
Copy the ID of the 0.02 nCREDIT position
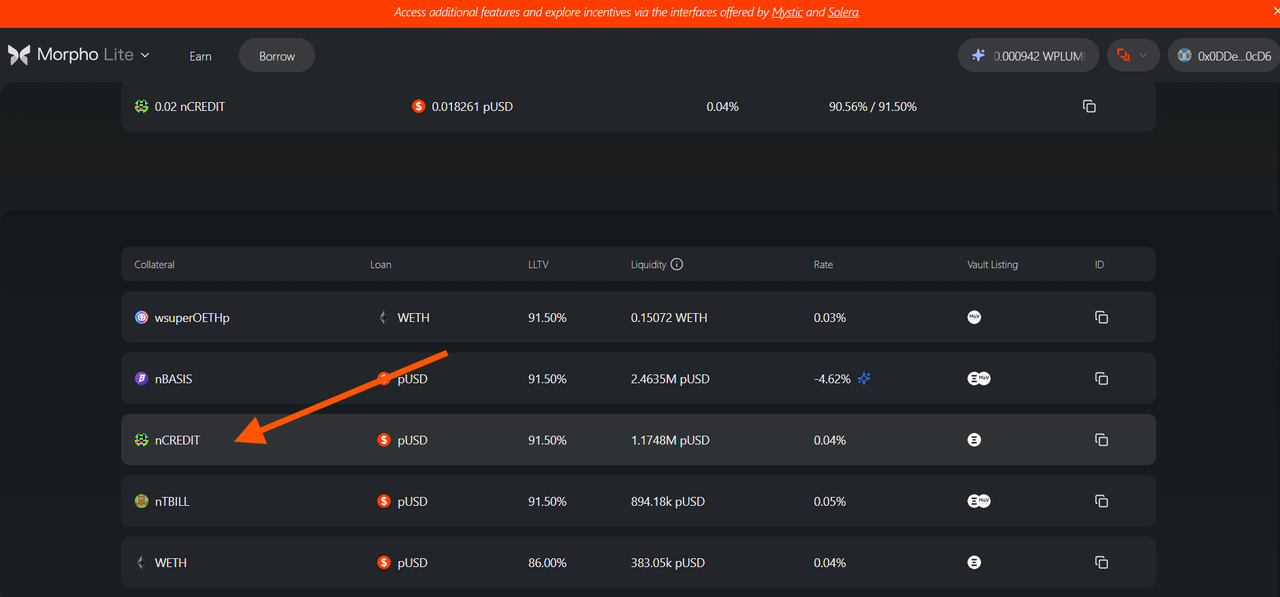point(1089,106)
